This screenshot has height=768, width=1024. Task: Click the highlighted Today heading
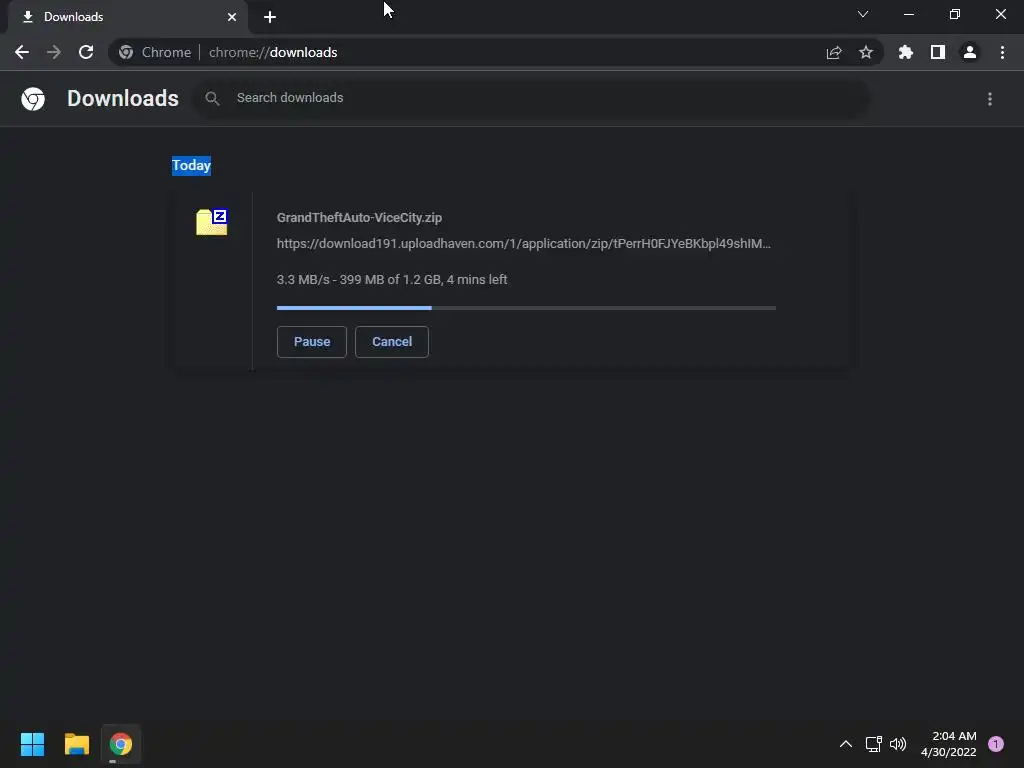(x=191, y=165)
